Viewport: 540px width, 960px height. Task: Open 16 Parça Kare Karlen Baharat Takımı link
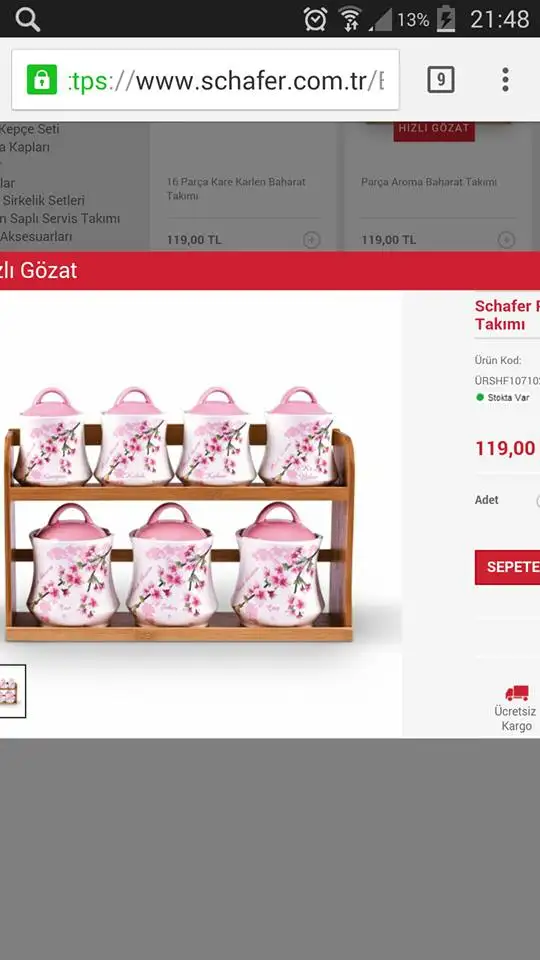point(236,189)
